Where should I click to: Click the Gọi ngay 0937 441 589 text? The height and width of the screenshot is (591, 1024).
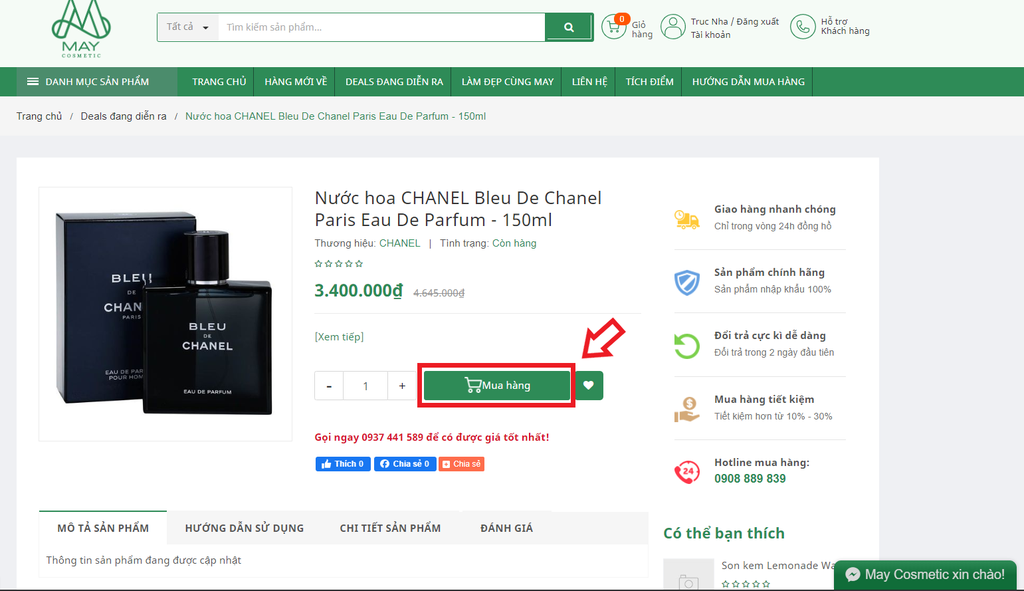[x=432, y=438]
